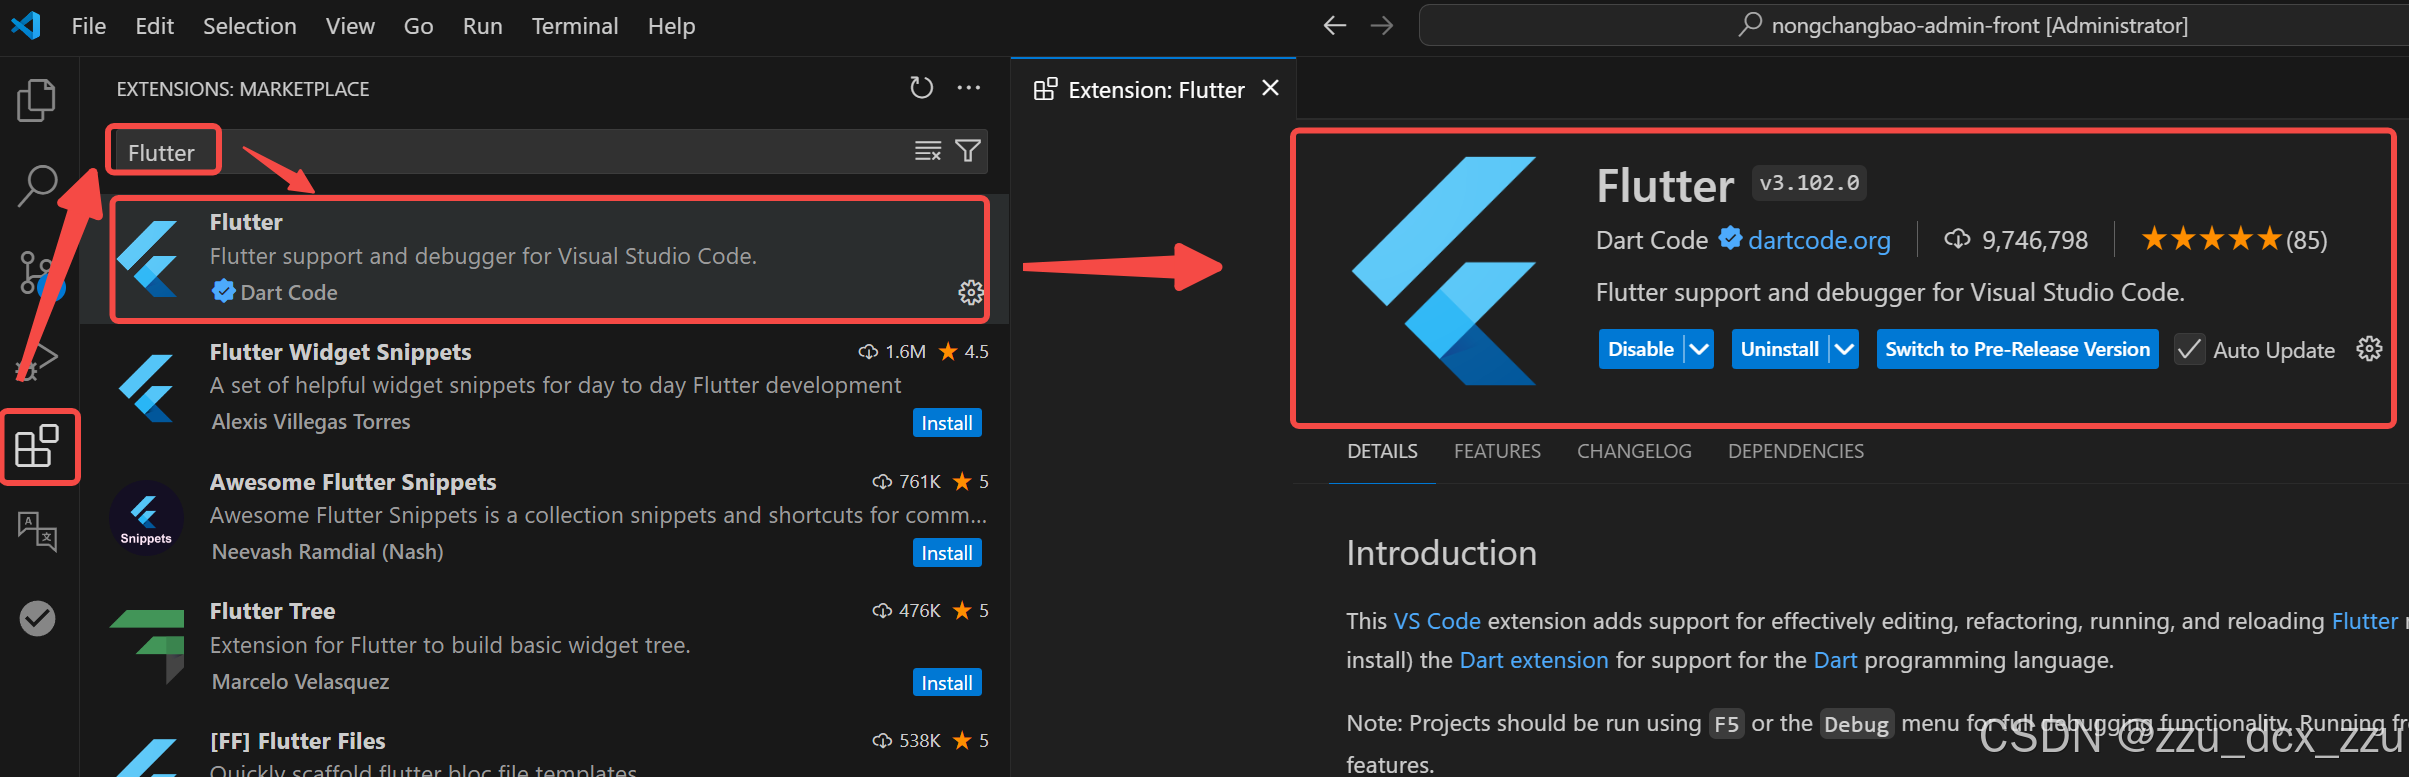Open the Dart extension link
This screenshot has width=2409, height=777.
[x=1534, y=660]
